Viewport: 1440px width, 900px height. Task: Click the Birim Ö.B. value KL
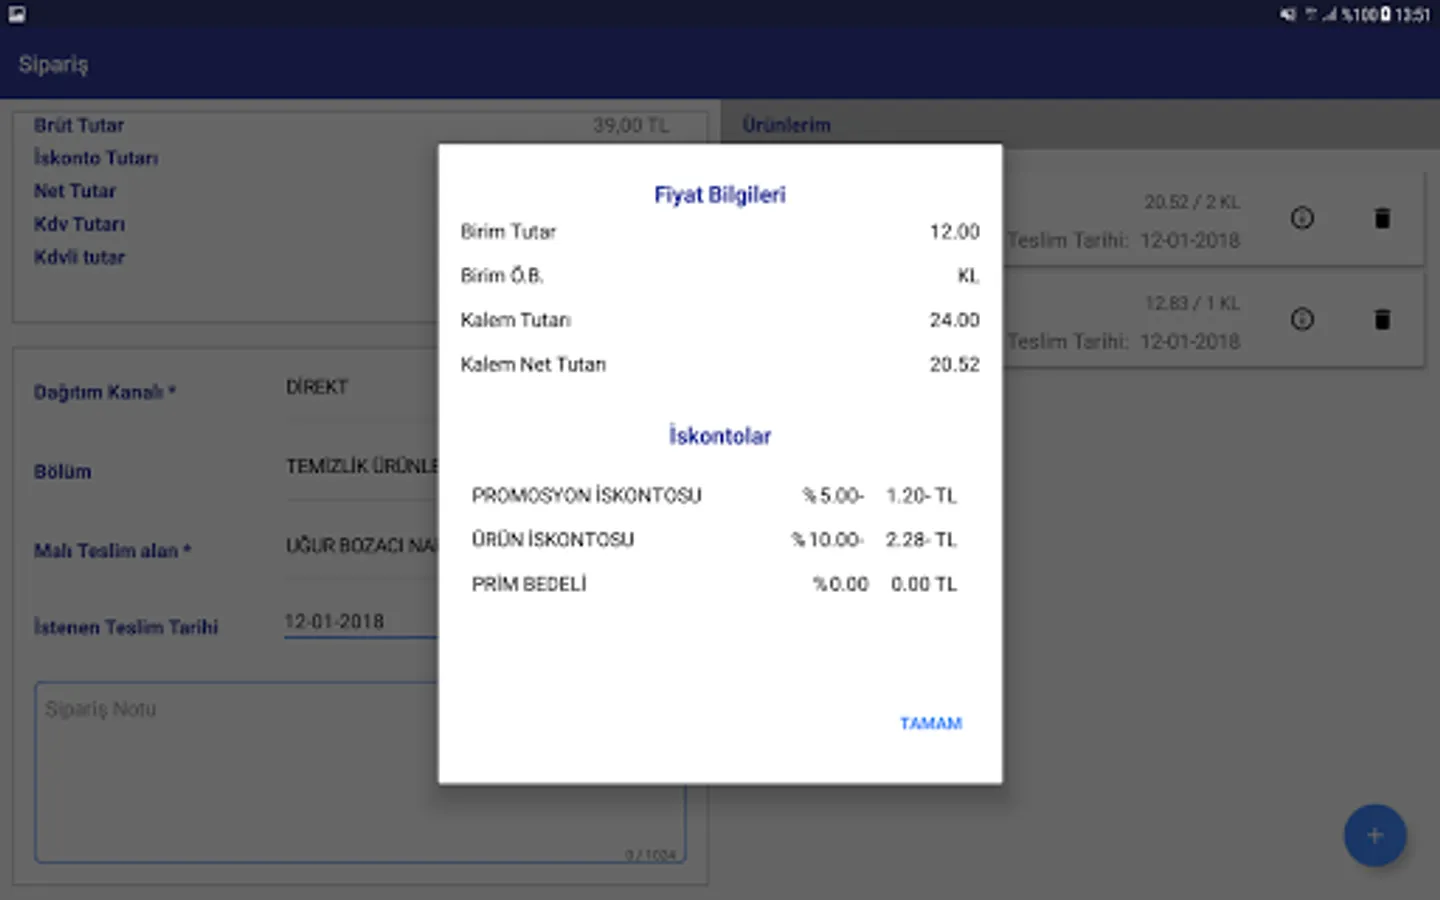point(968,276)
